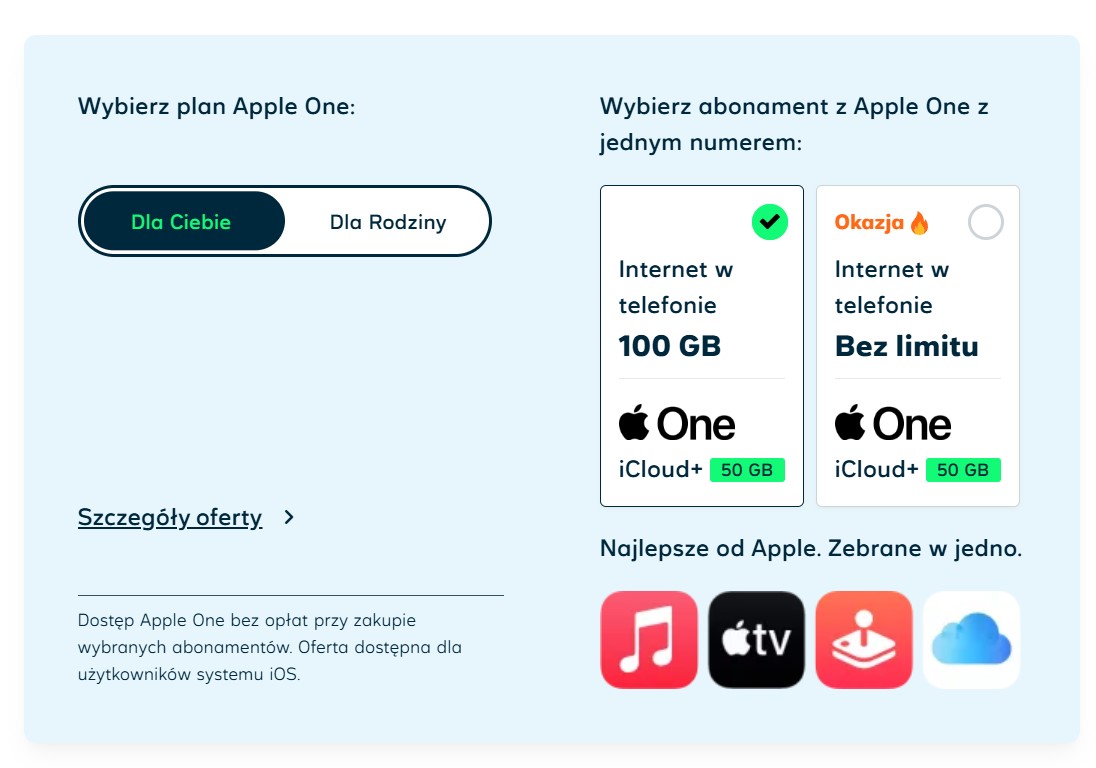Click the 50 GB badge in Bez limitu card

(963, 470)
